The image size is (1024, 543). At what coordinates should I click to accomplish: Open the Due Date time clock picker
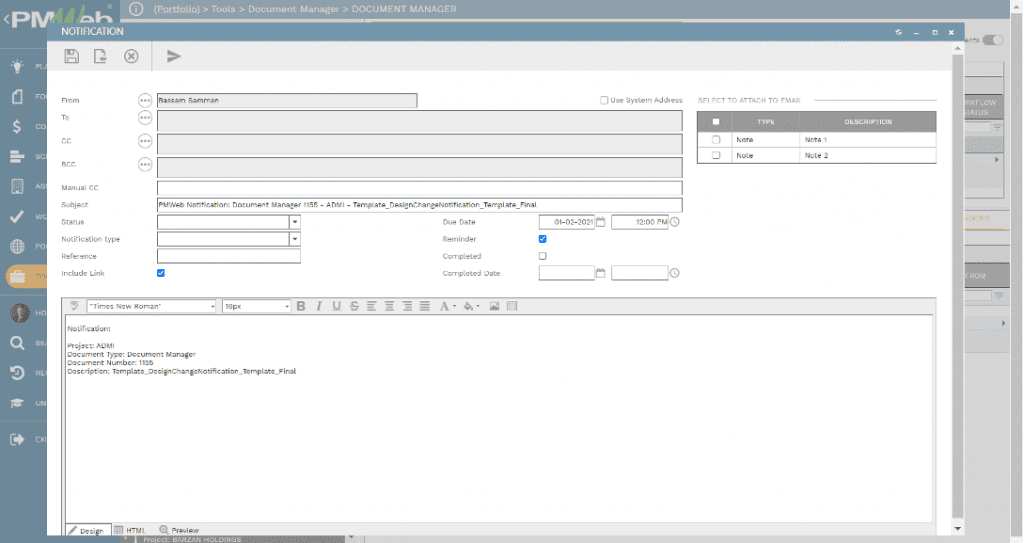pos(675,222)
